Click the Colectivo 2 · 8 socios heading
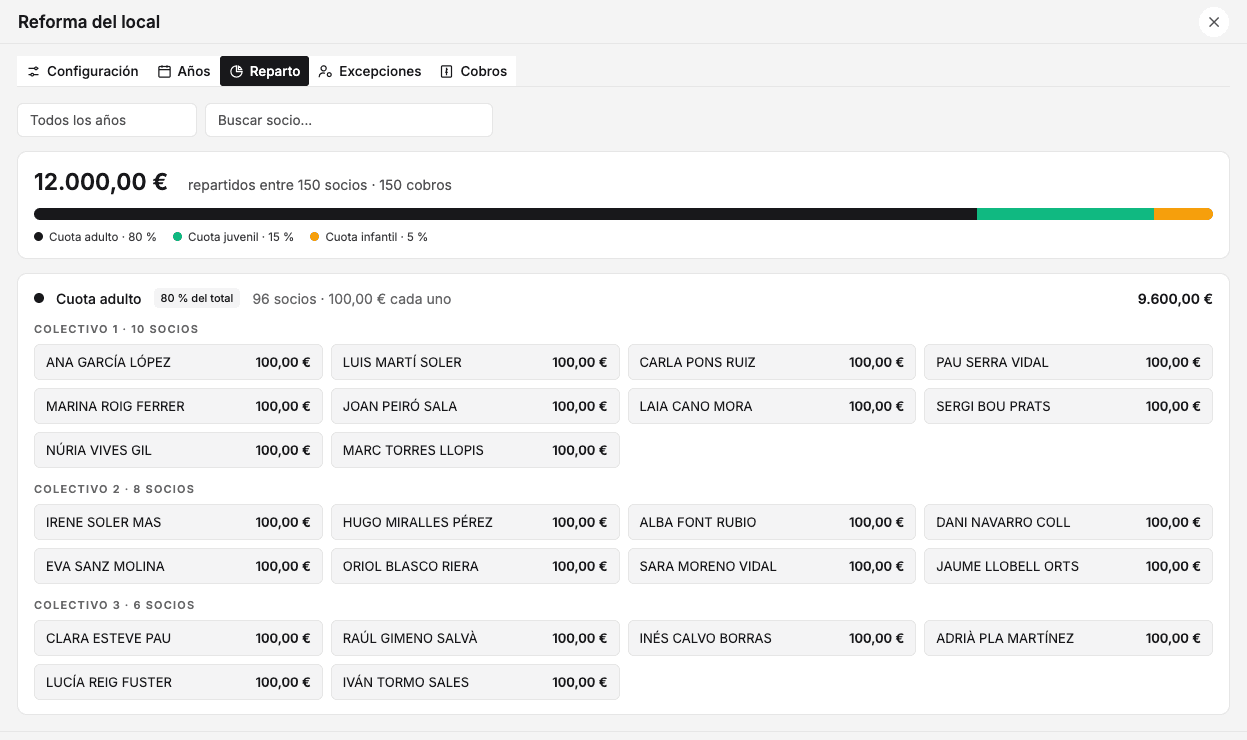The image size is (1247, 740). pos(114,489)
